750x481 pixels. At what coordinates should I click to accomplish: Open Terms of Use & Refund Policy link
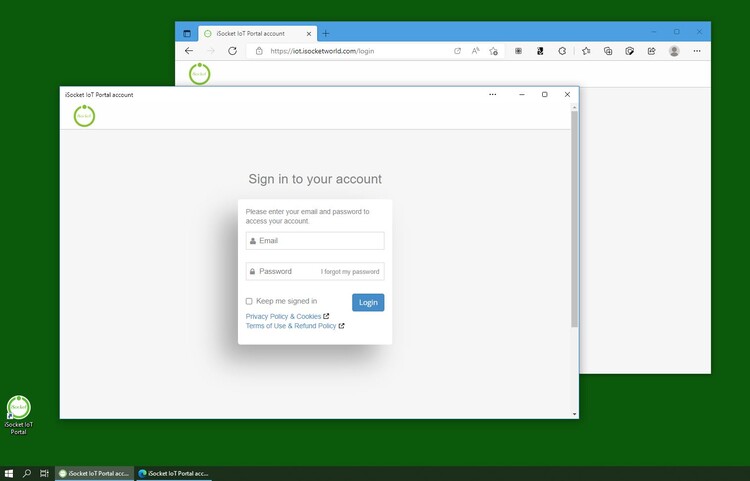[x=291, y=326]
